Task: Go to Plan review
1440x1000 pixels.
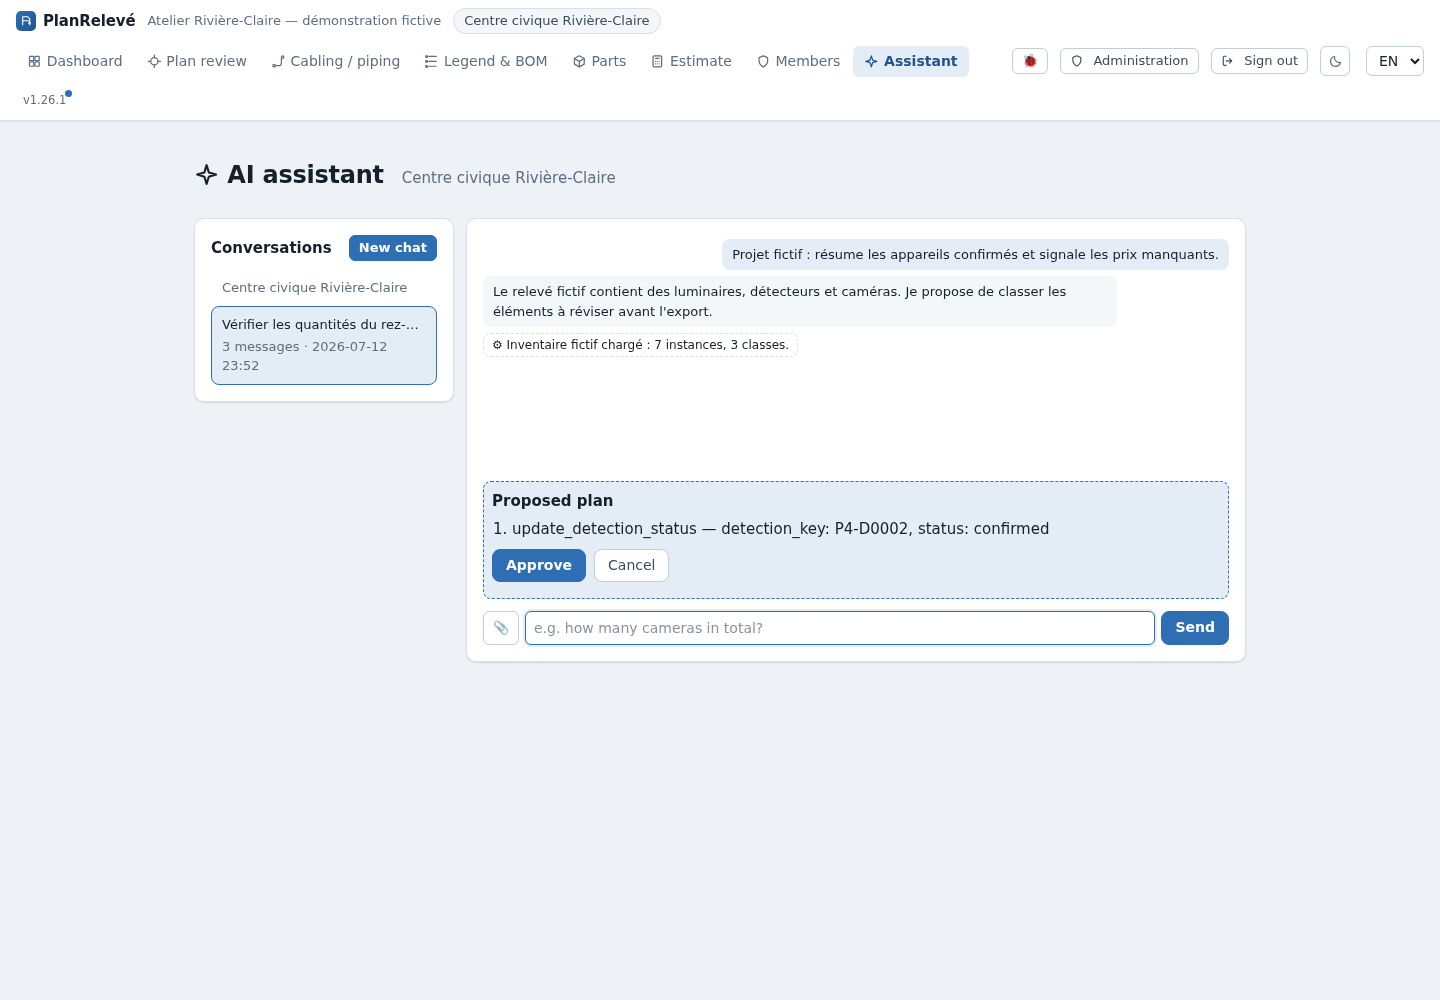Action: click(x=197, y=61)
